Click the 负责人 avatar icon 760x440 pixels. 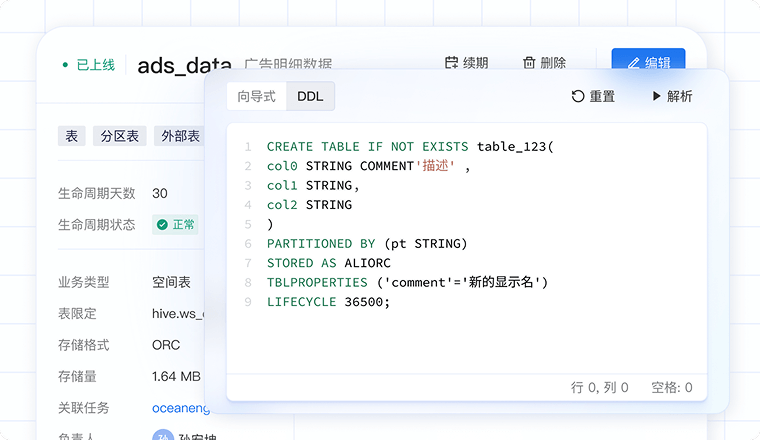coord(162,436)
